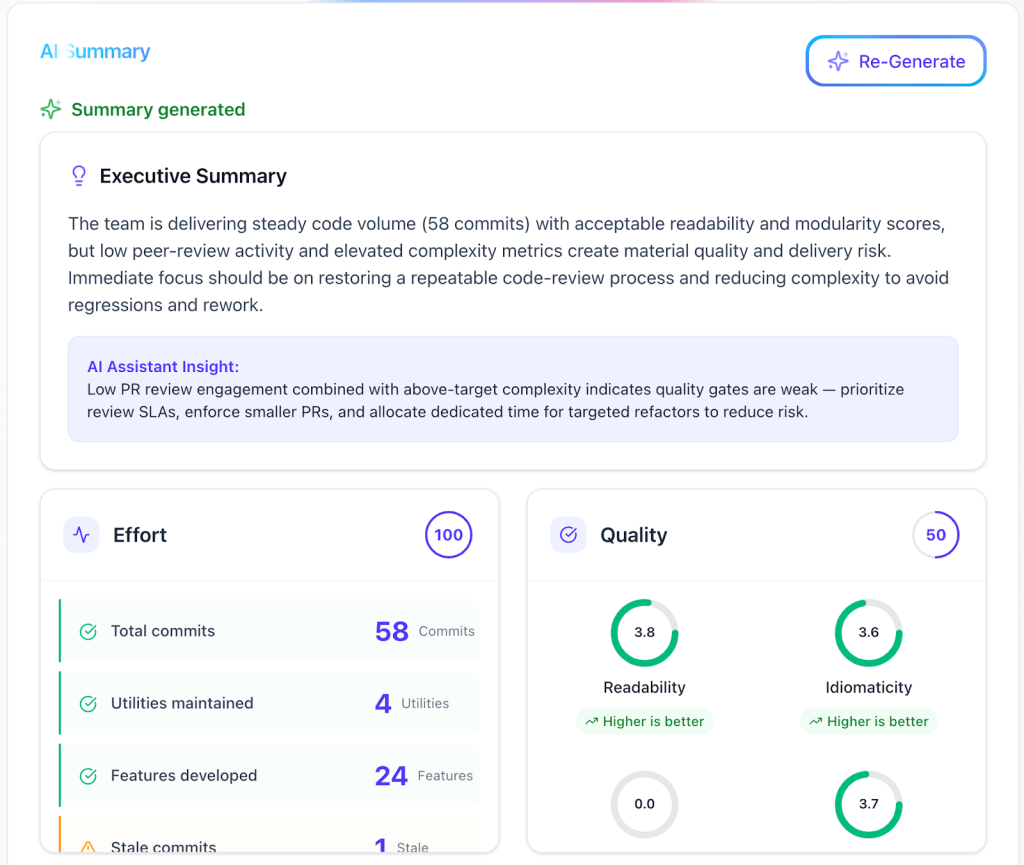Image resolution: width=1024 pixels, height=865 pixels.
Task: Click the Readability gauge showing 3.8
Action: [x=645, y=632]
